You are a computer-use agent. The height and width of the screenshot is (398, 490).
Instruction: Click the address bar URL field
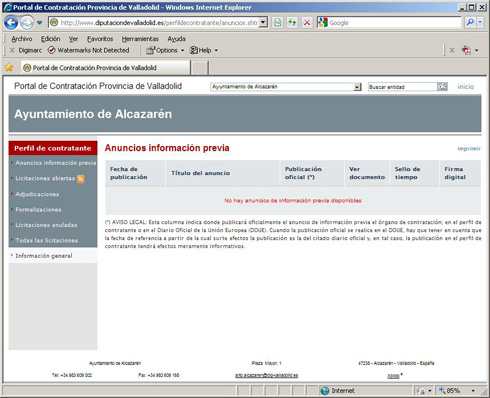(154, 23)
